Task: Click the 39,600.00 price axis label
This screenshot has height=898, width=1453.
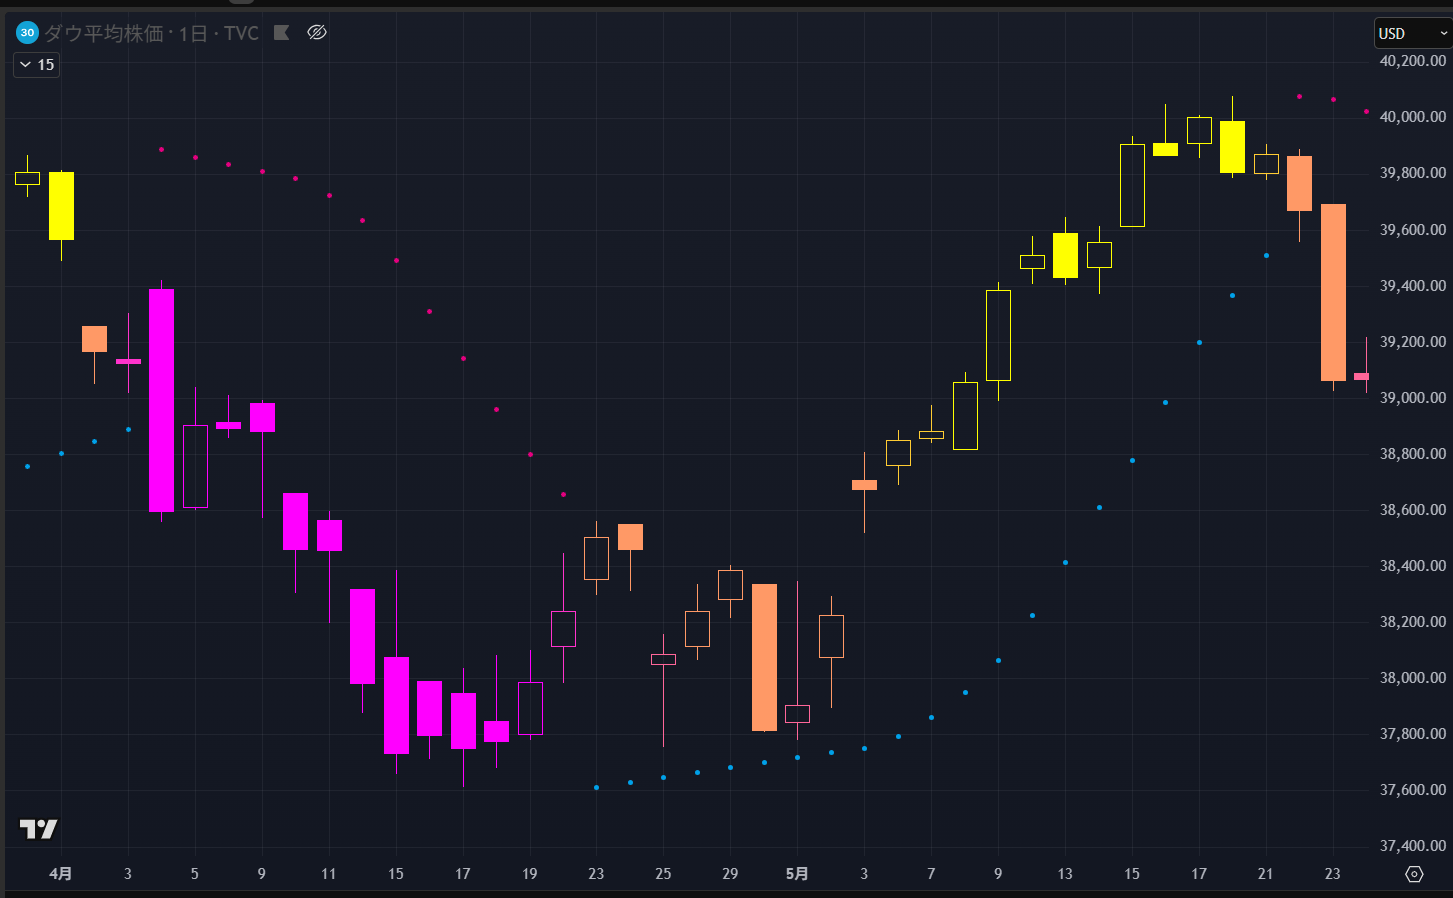Action: (x=1413, y=230)
